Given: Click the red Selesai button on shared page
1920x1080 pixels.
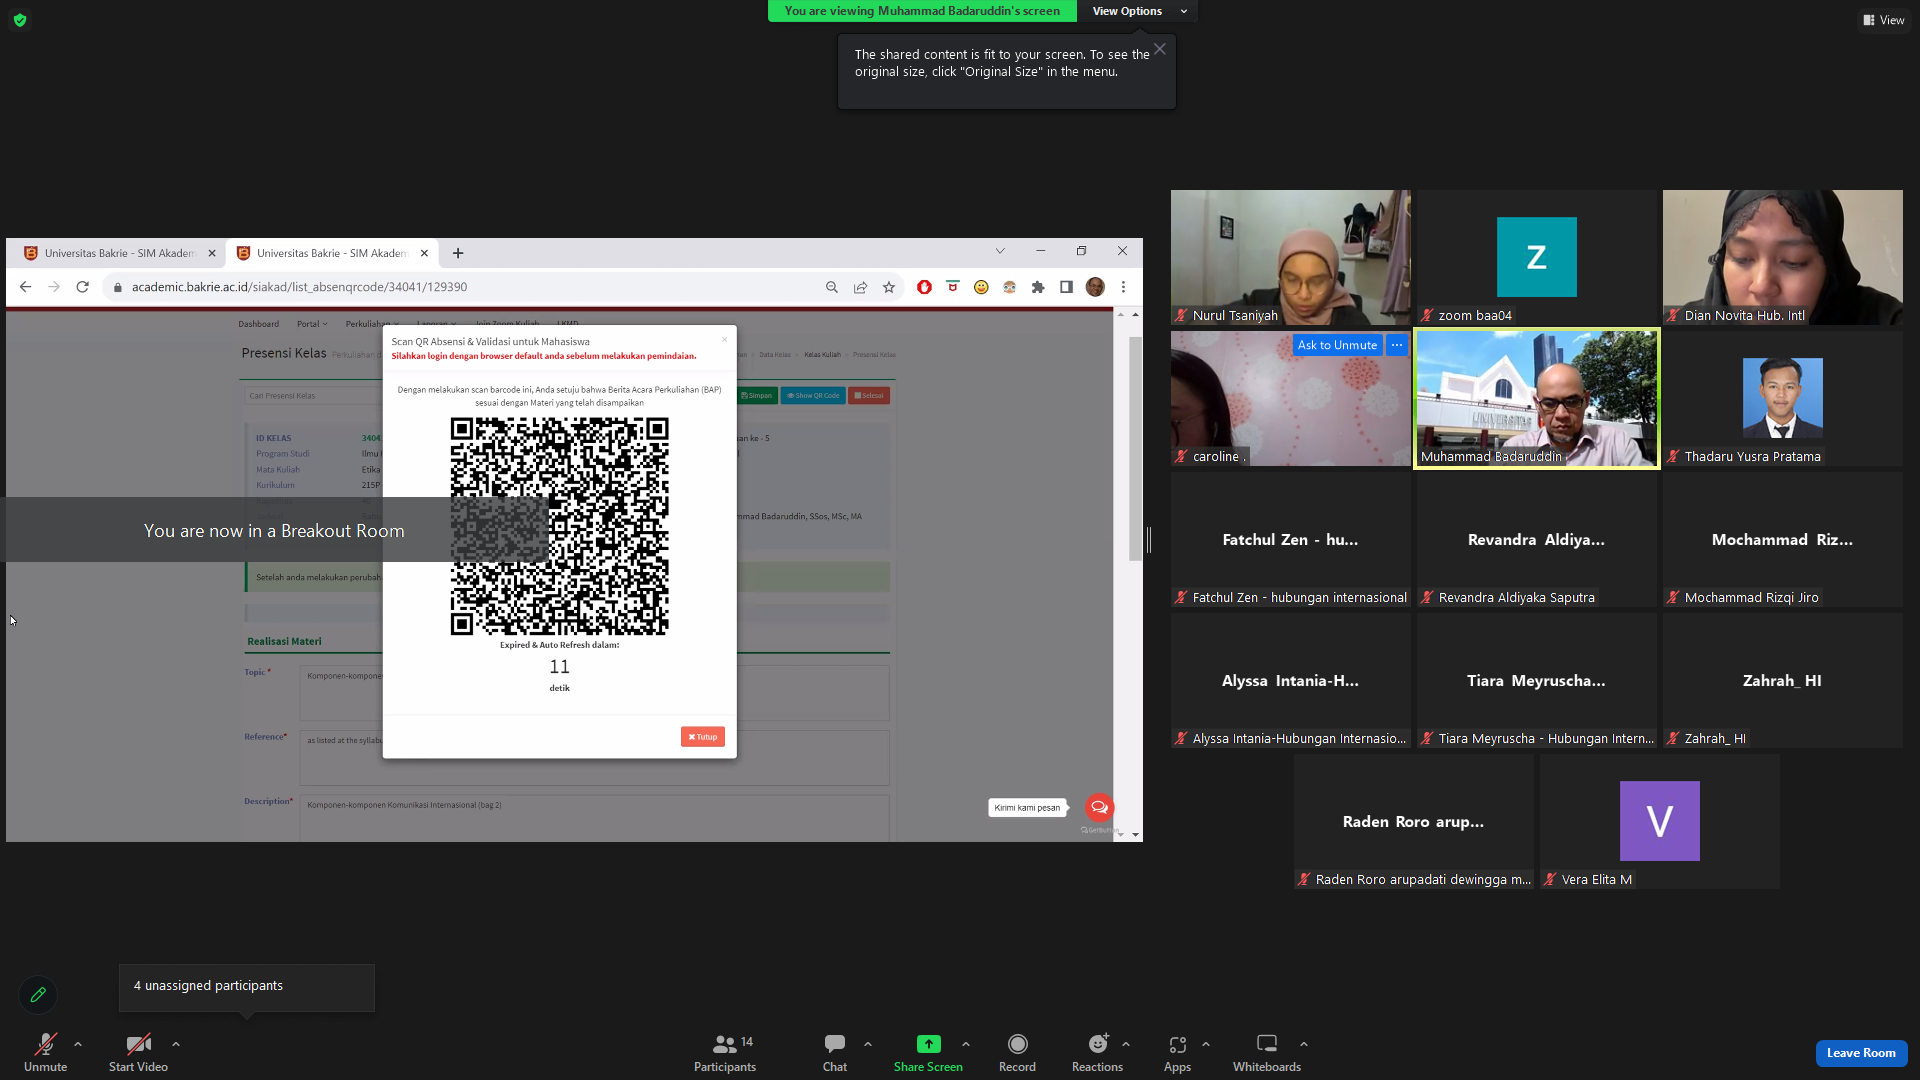Looking at the screenshot, I should coord(869,396).
